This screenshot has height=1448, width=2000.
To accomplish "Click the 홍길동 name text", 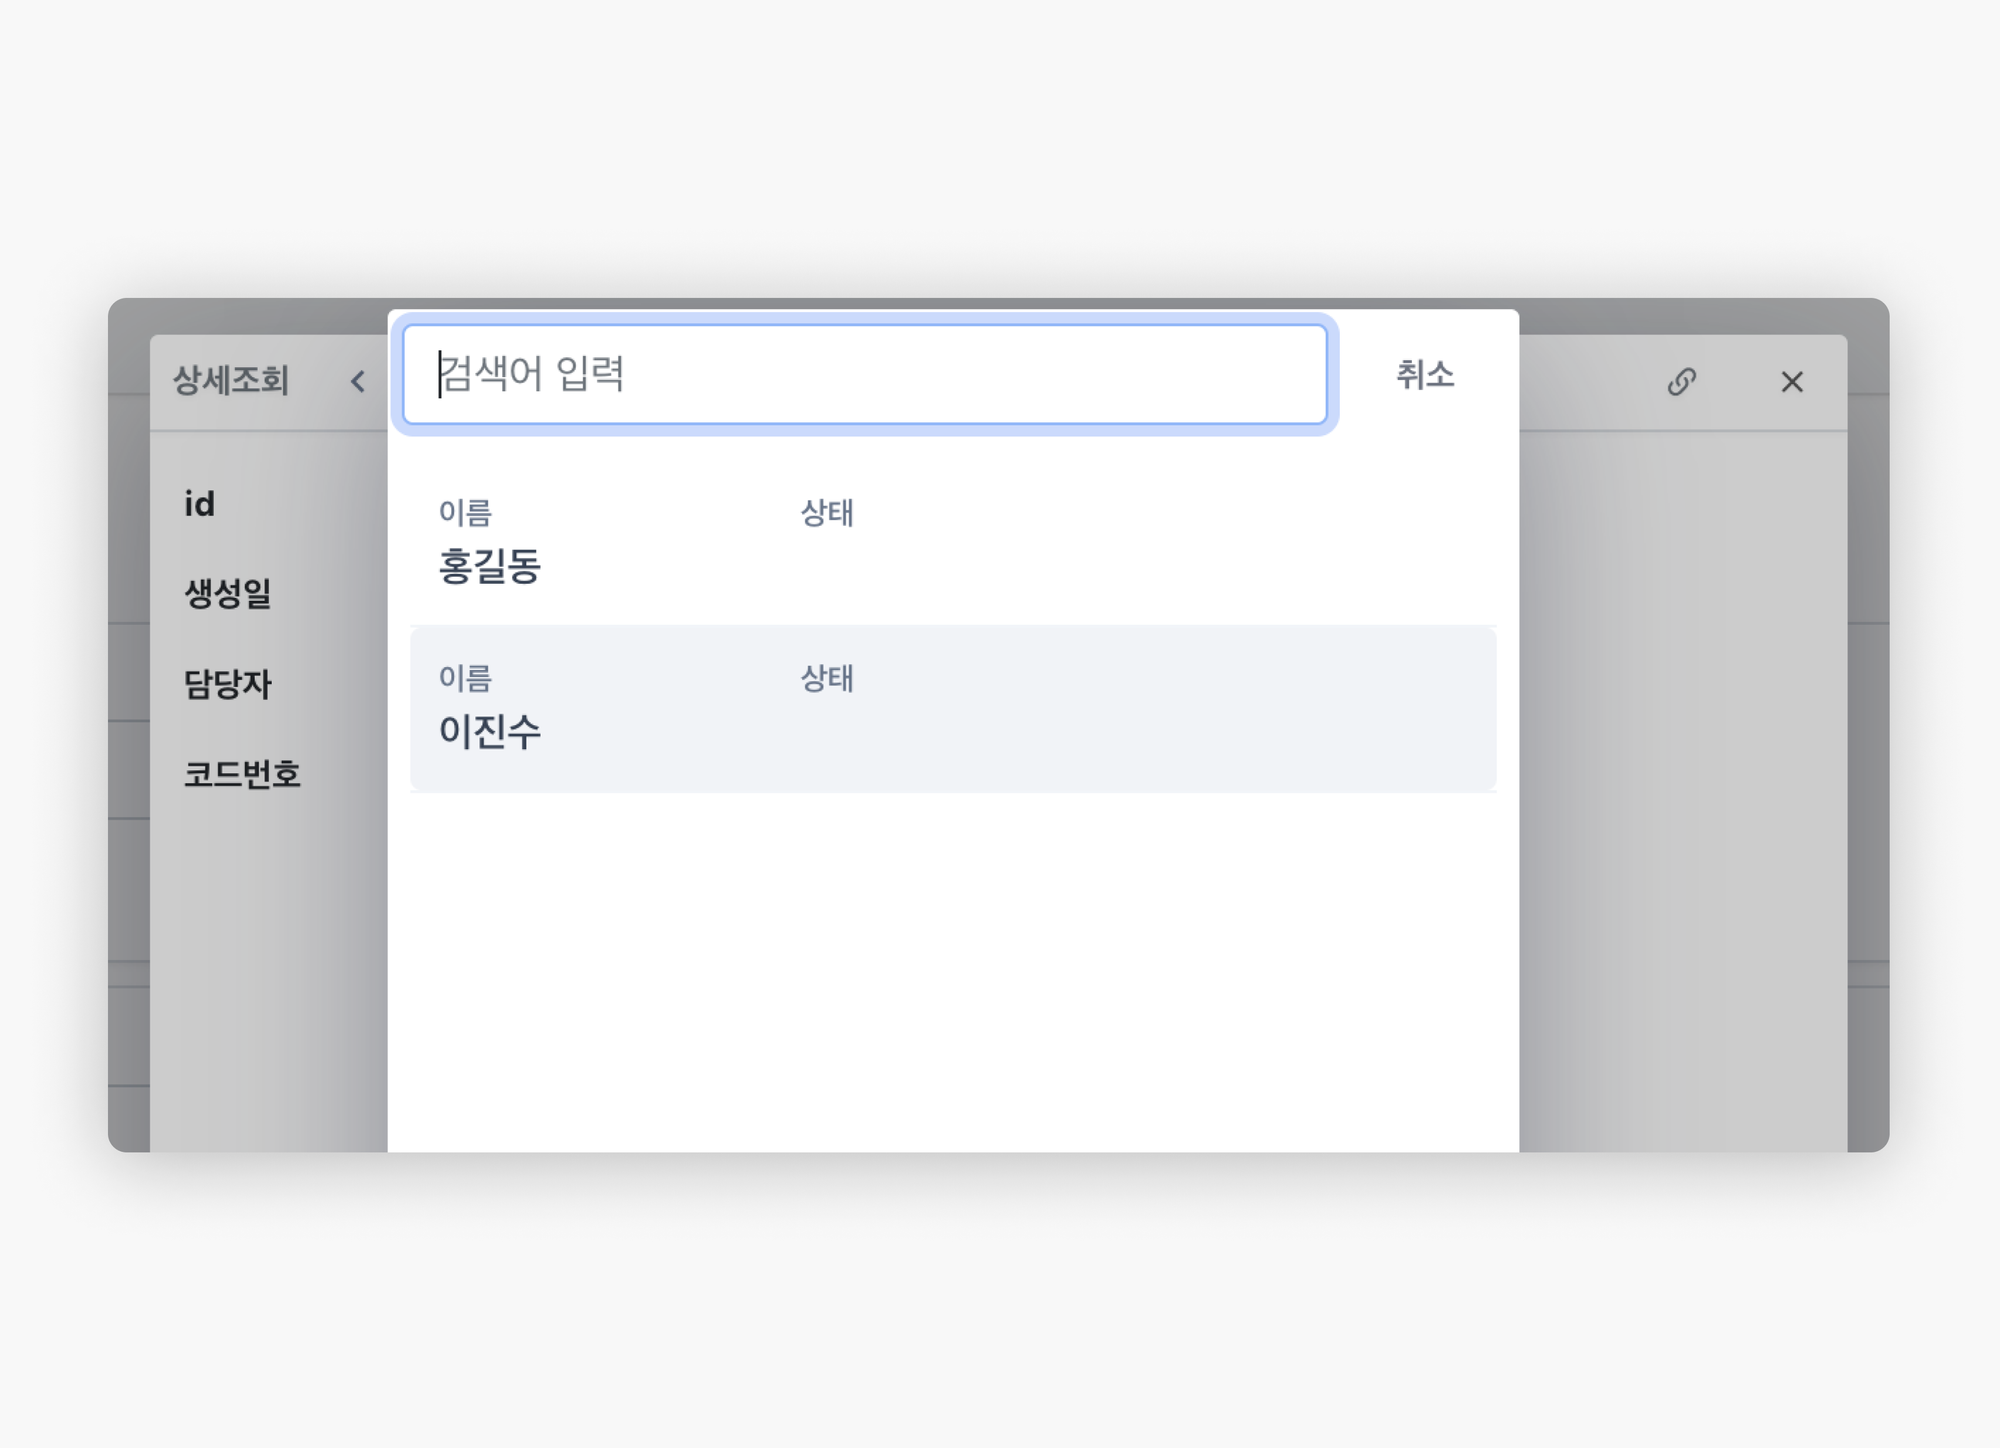I will (490, 566).
